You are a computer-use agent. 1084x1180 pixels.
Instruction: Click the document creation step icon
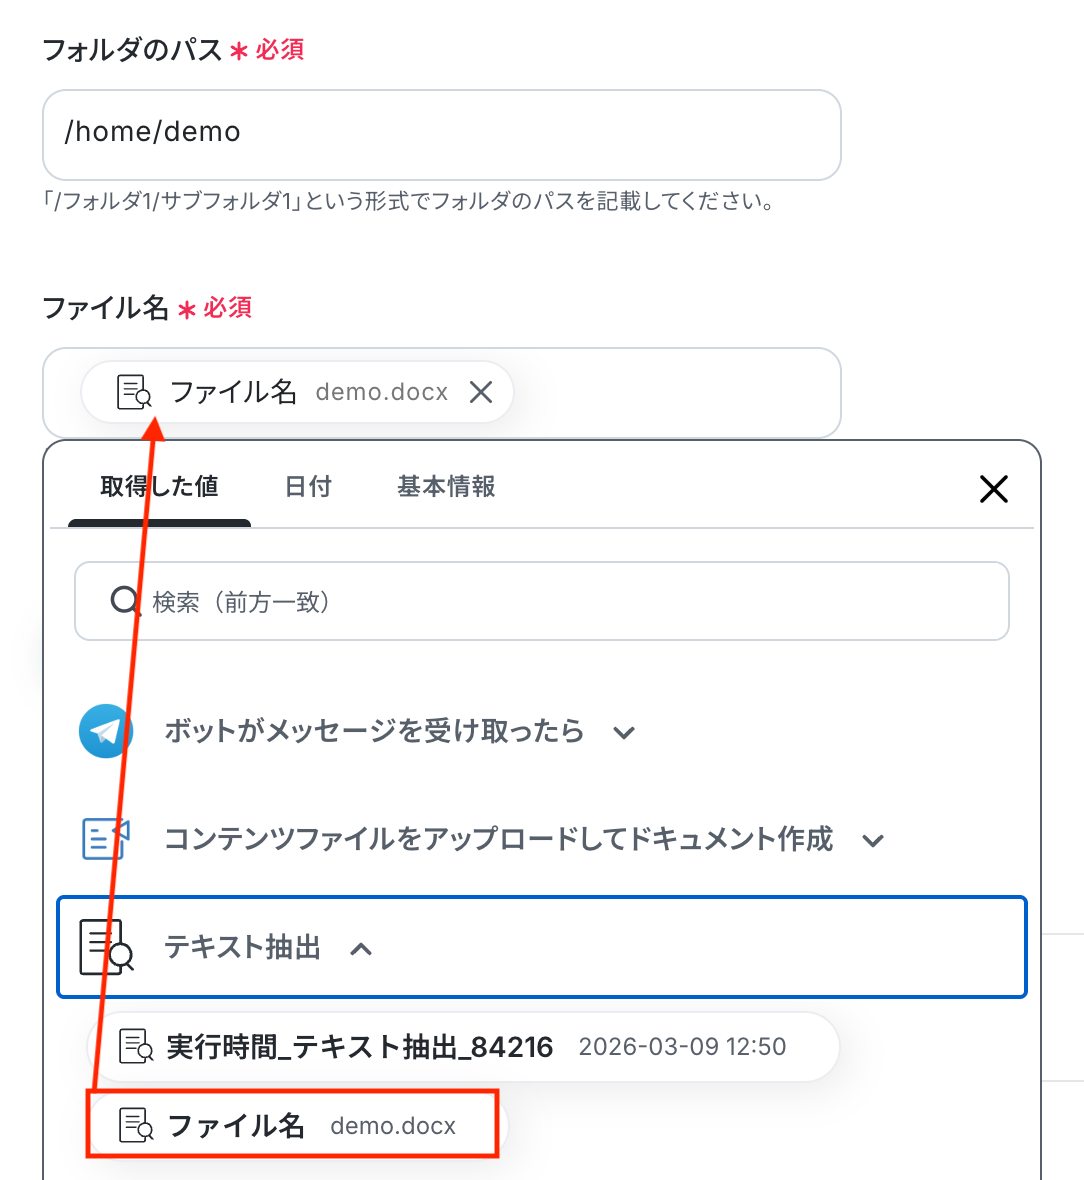click(105, 838)
